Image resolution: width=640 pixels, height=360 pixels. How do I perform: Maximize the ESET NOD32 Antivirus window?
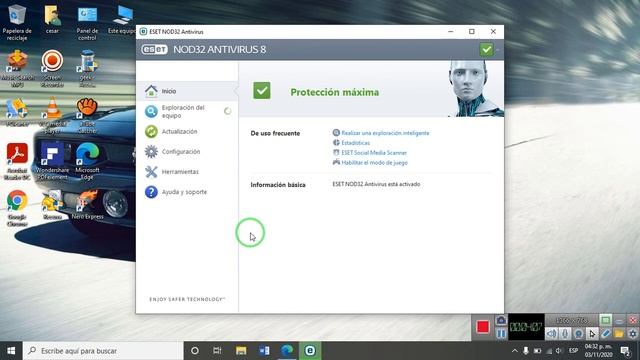[472, 31]
